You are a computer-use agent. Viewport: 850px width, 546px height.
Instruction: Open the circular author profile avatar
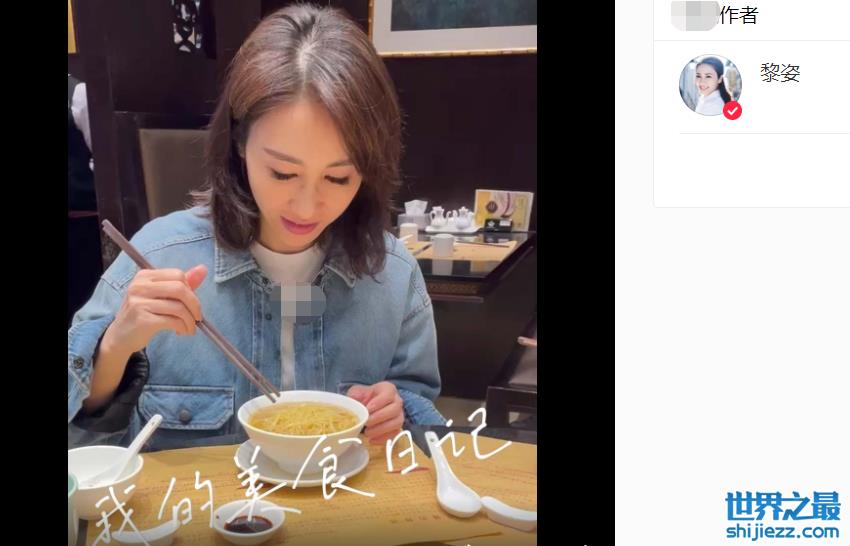click(x=710, y=85)
